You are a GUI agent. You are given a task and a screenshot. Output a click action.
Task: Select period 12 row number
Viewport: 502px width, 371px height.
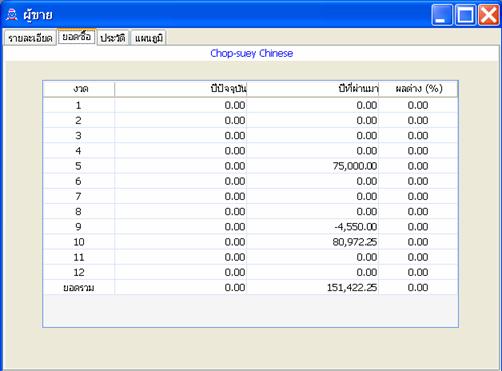(x=79, y=272)
